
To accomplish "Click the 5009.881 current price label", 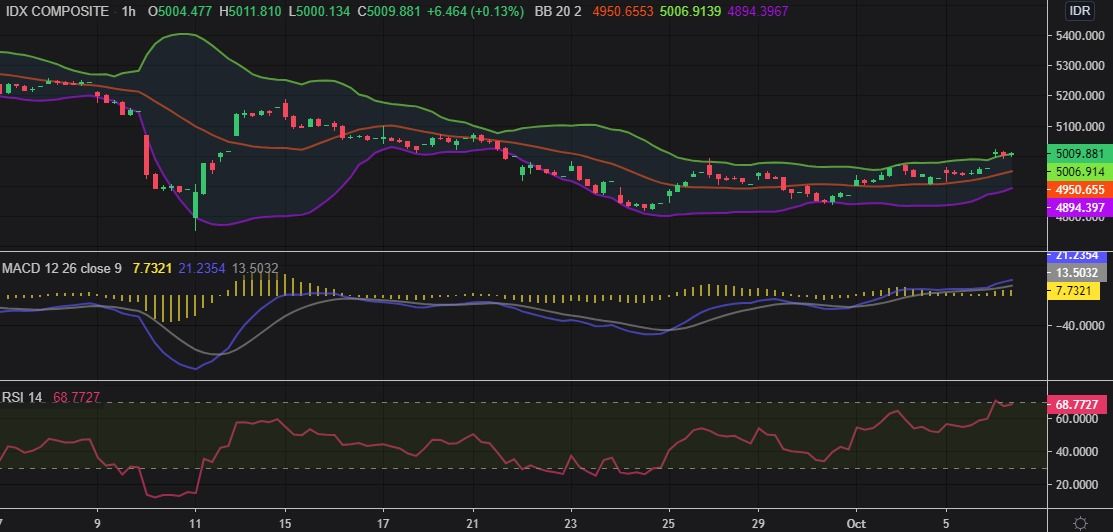I will click(x=1080, y=154).
